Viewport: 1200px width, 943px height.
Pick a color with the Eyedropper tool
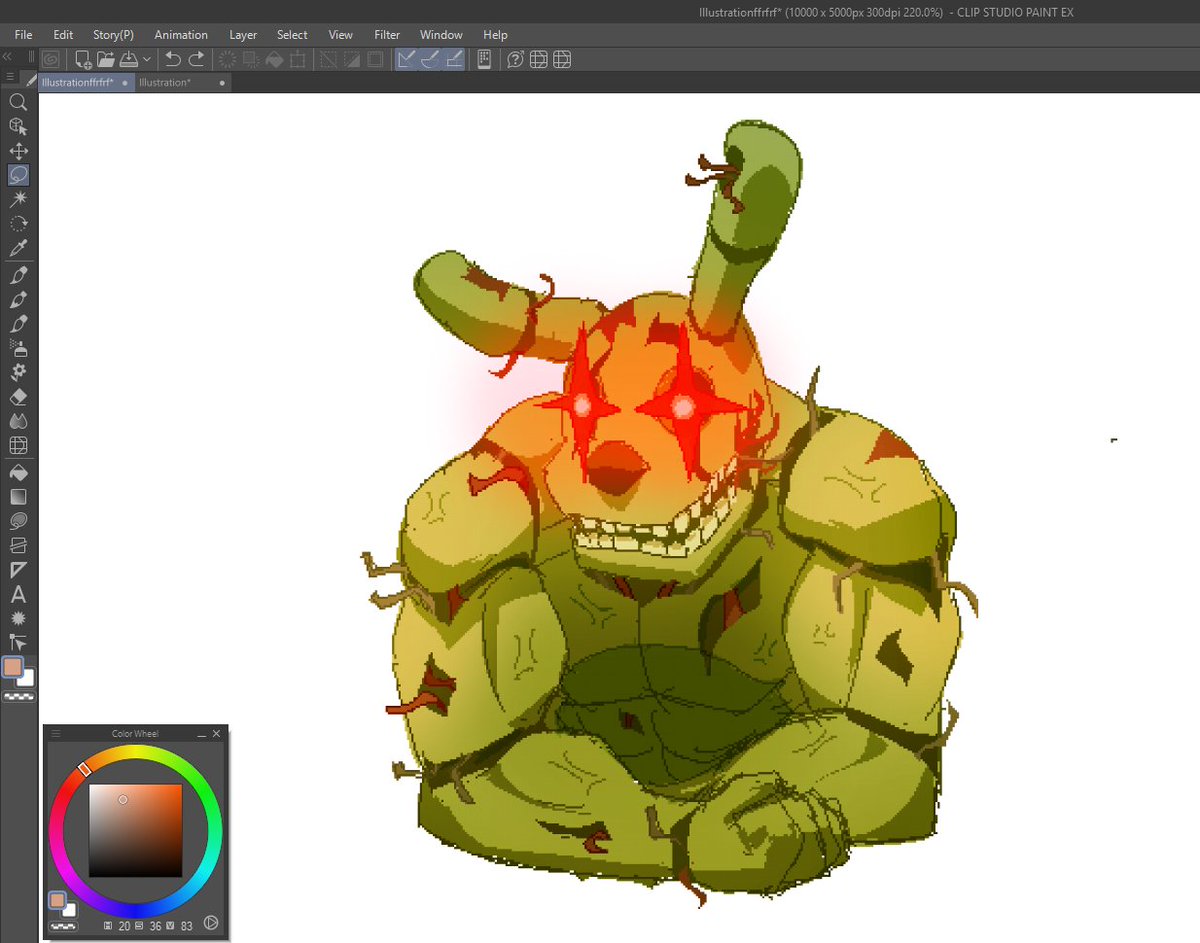pos(18,247)
